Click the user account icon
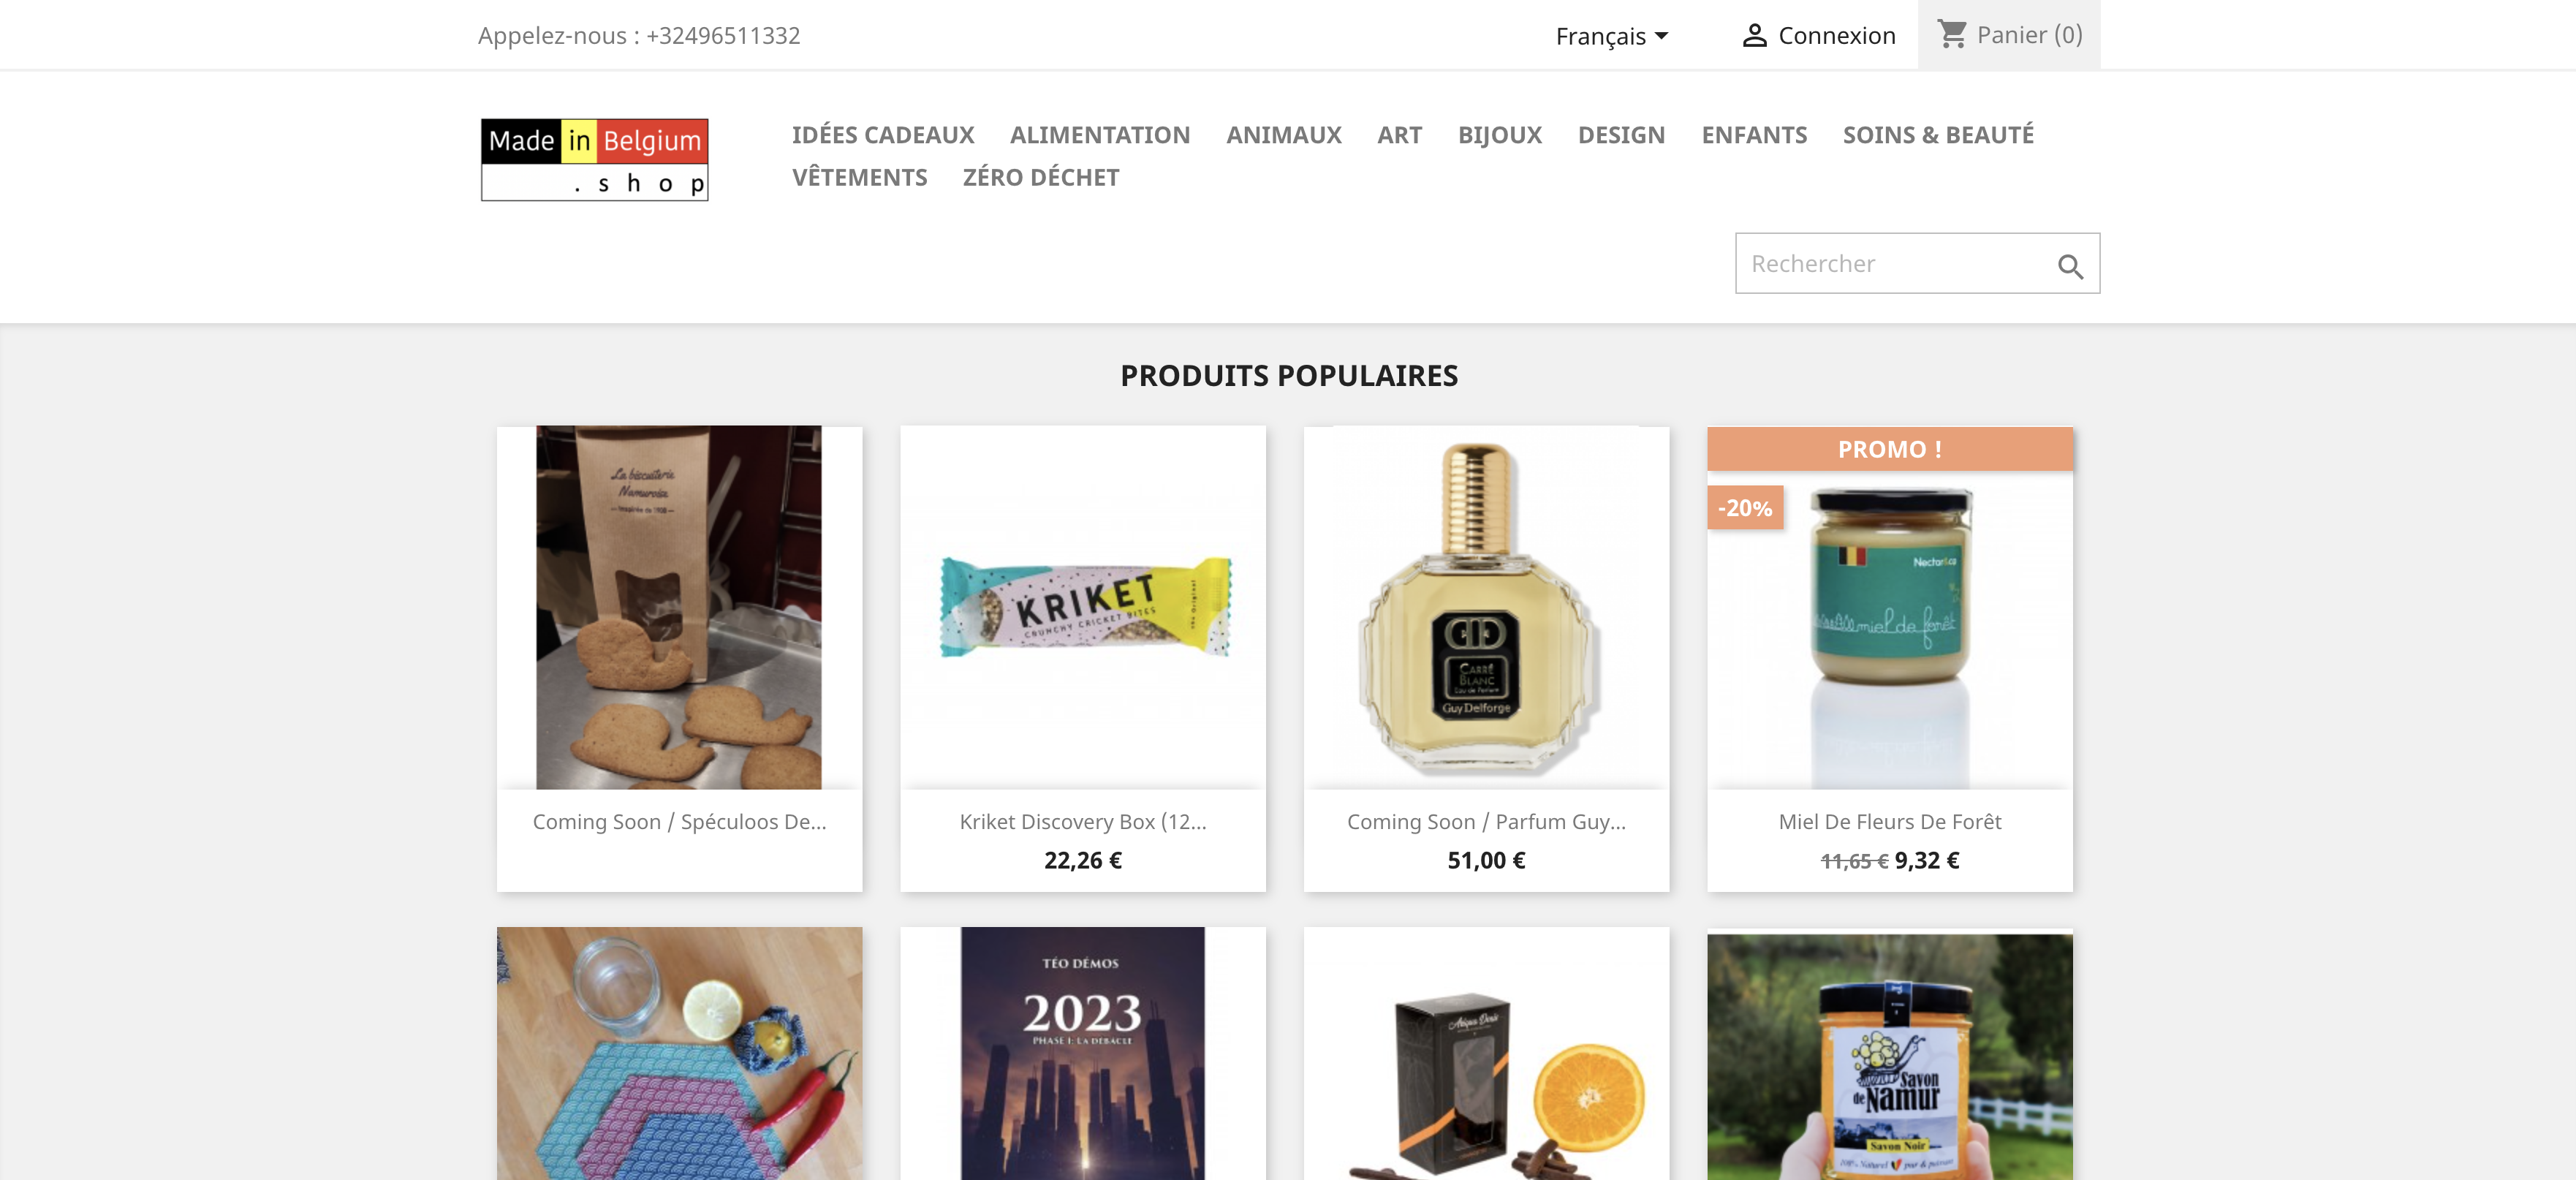This screenshot has width=2576, height=1180. pyautogui.click(x=1754, y=36)
